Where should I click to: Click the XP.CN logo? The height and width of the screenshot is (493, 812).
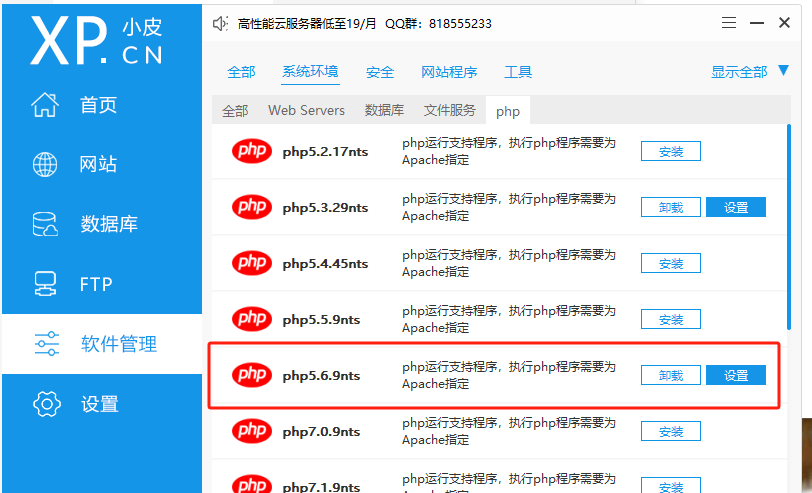(96, 40)
